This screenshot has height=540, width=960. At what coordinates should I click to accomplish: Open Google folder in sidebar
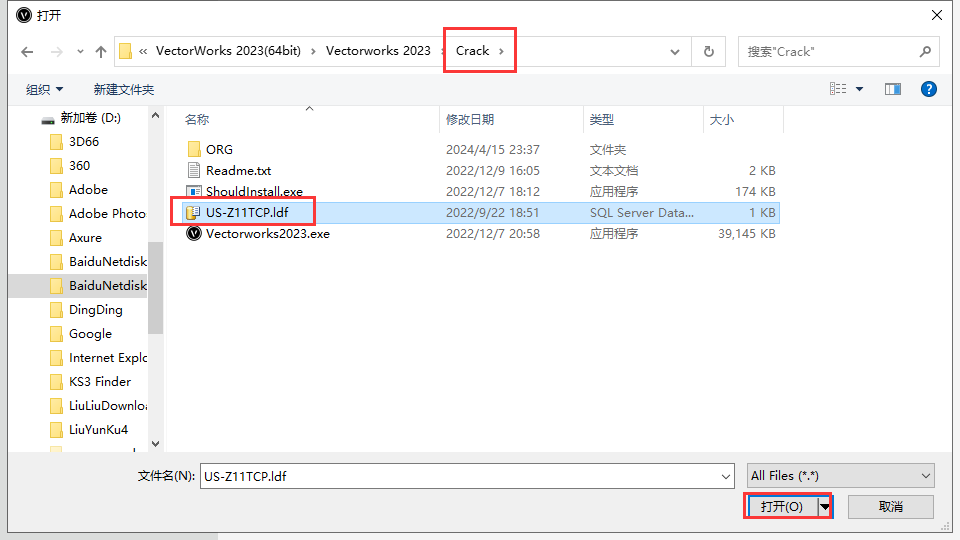point(90,334)
